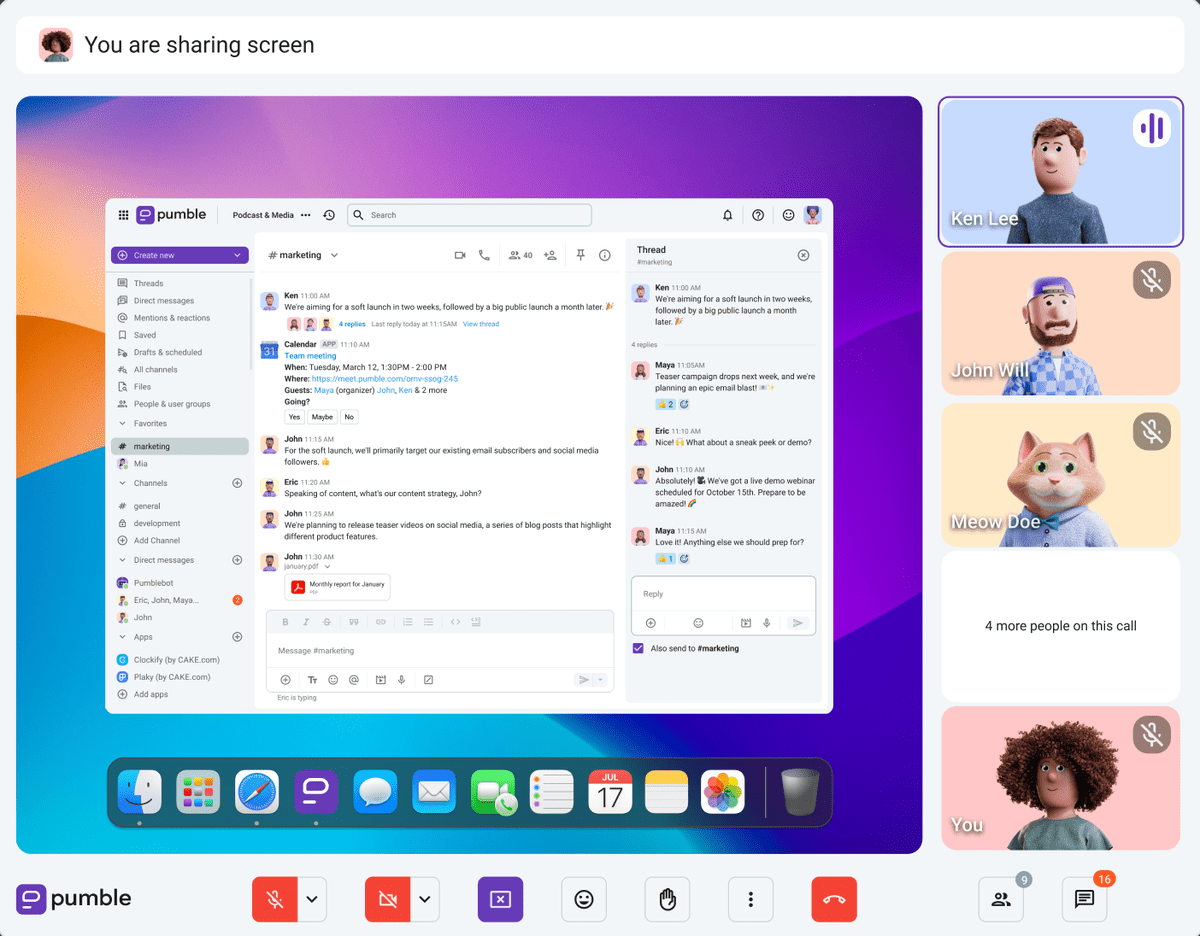Add people to the #marketing channel
Image resolution: width=1200 pixels, height=936 pixels.
pyautogui.click(x=553, y=255)
